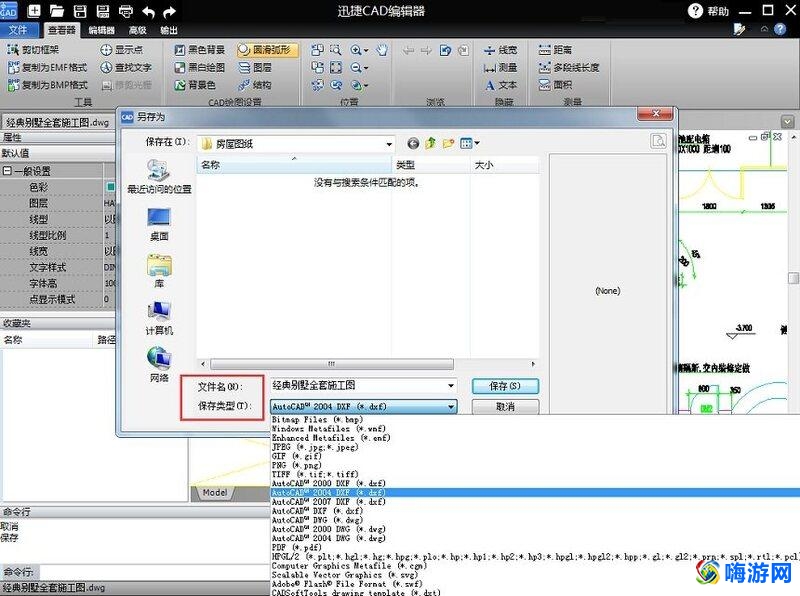Go up one folder level icon
The image size is (800, 596).
(x=431, y=143)
